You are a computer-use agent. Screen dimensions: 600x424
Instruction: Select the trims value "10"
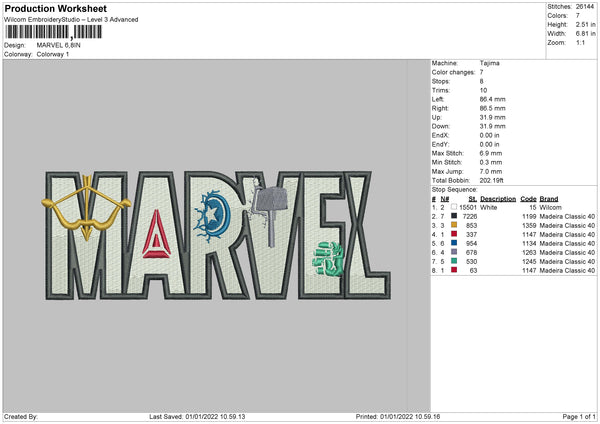click(x=483, y=90)
